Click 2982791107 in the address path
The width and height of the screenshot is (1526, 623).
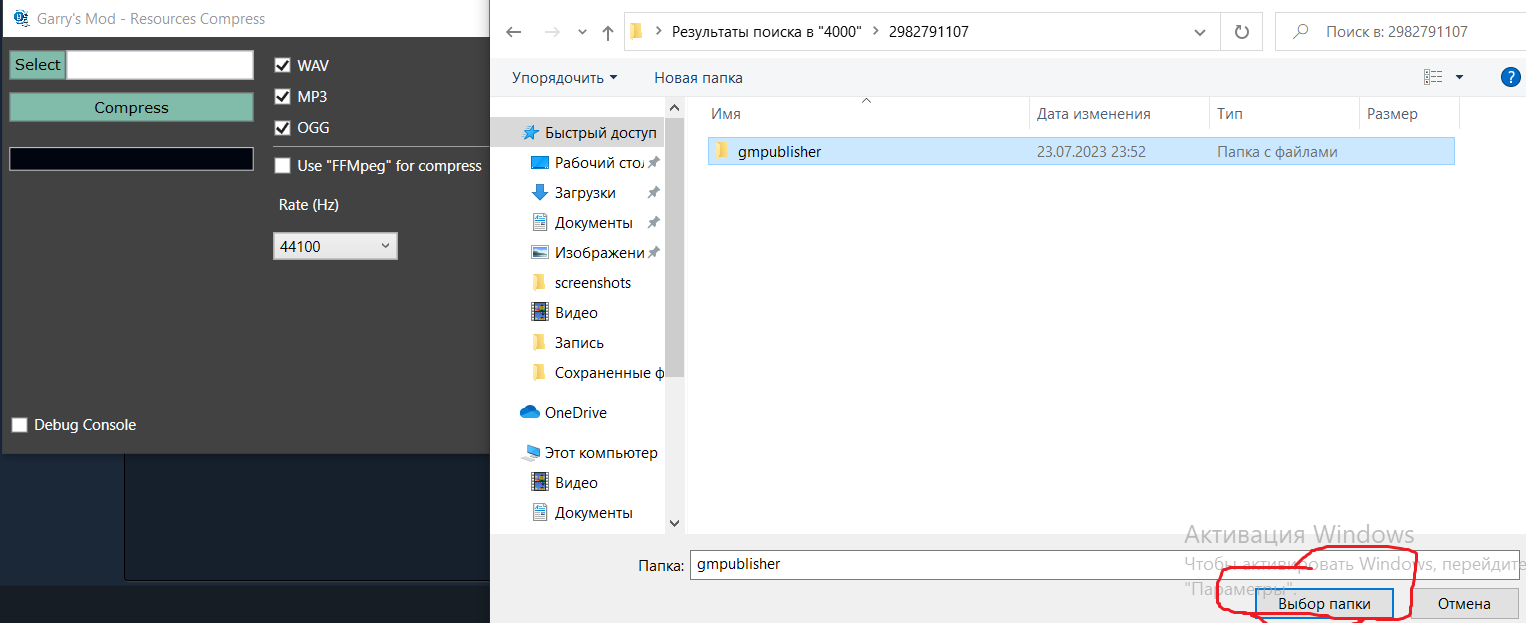[928, 32]
